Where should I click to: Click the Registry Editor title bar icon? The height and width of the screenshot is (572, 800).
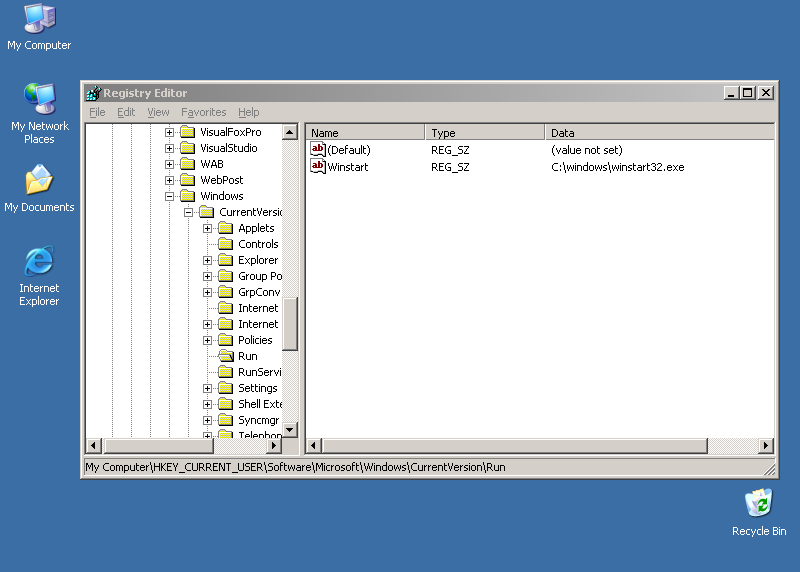(x=93, y=93)
